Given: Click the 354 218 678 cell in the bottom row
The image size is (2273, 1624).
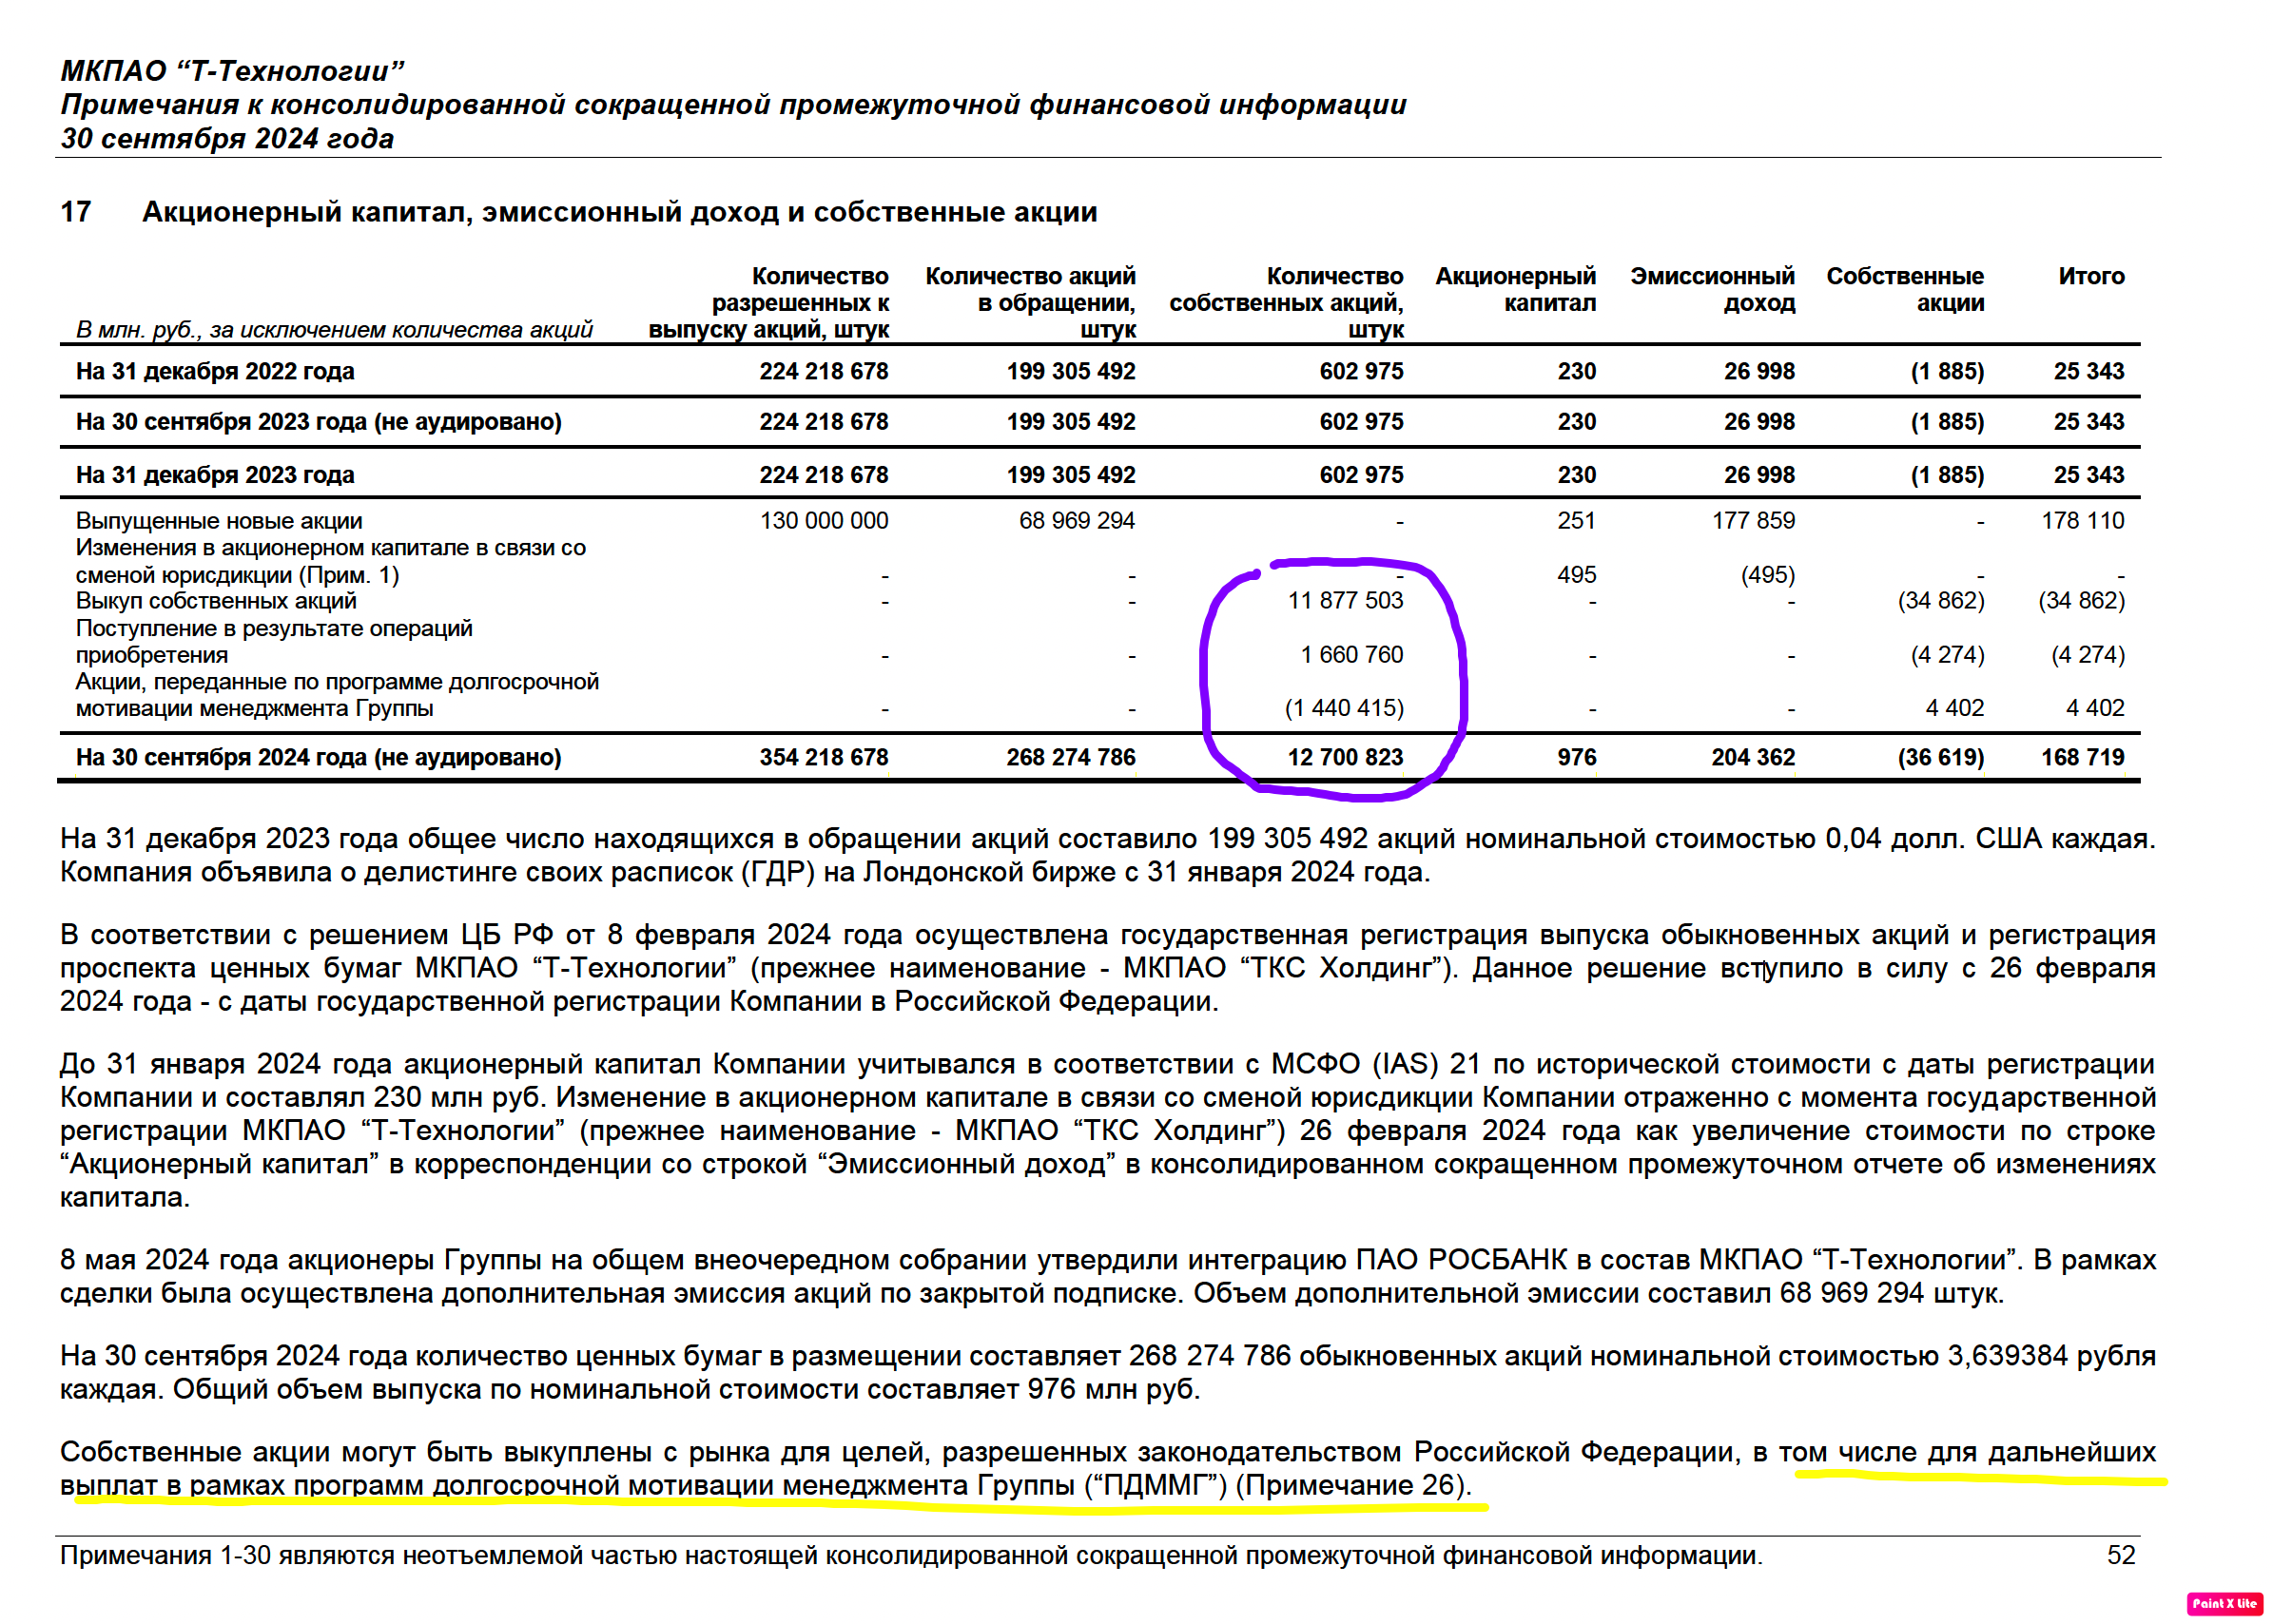Looking at the screenshot, I should pos(823,757).
